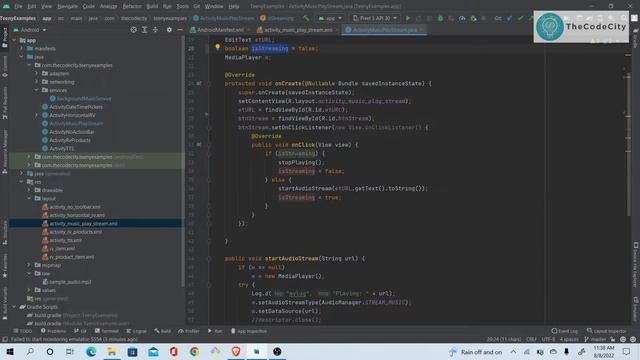Screen dimensions: 640x360
Task: Click the master Git branch widget
Action: pos(596,339)
